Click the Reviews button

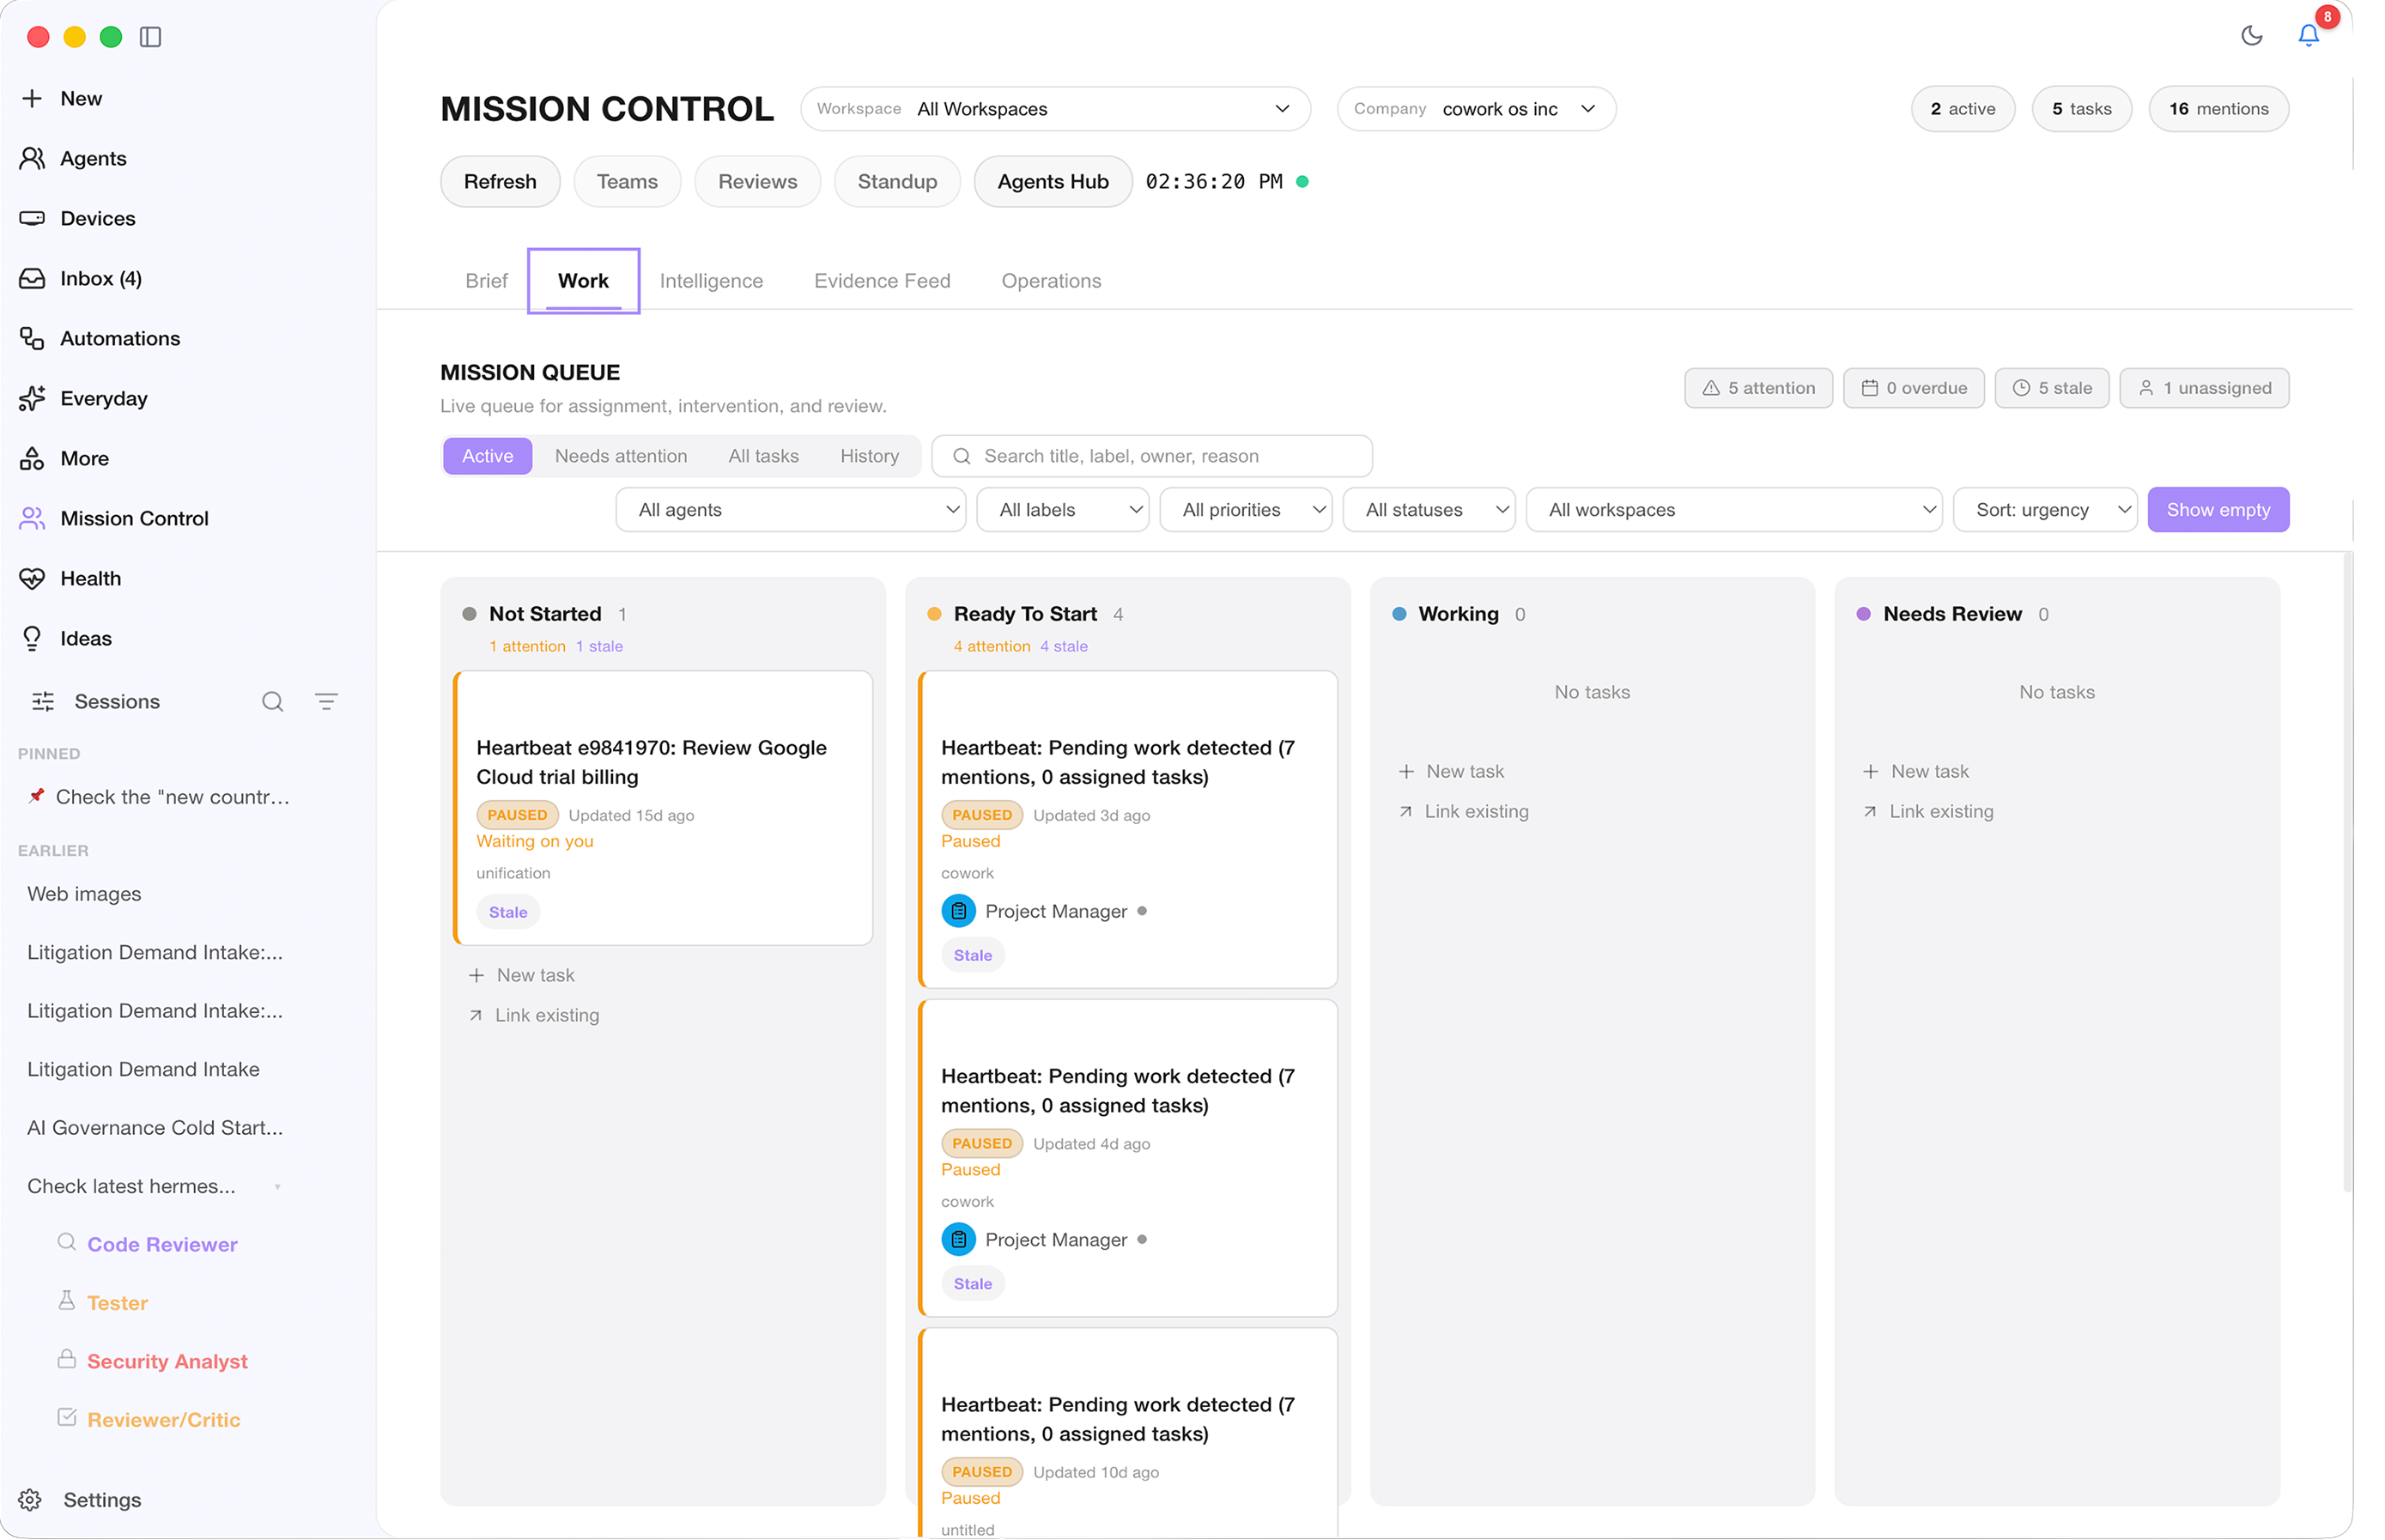(x=757, y=182)
